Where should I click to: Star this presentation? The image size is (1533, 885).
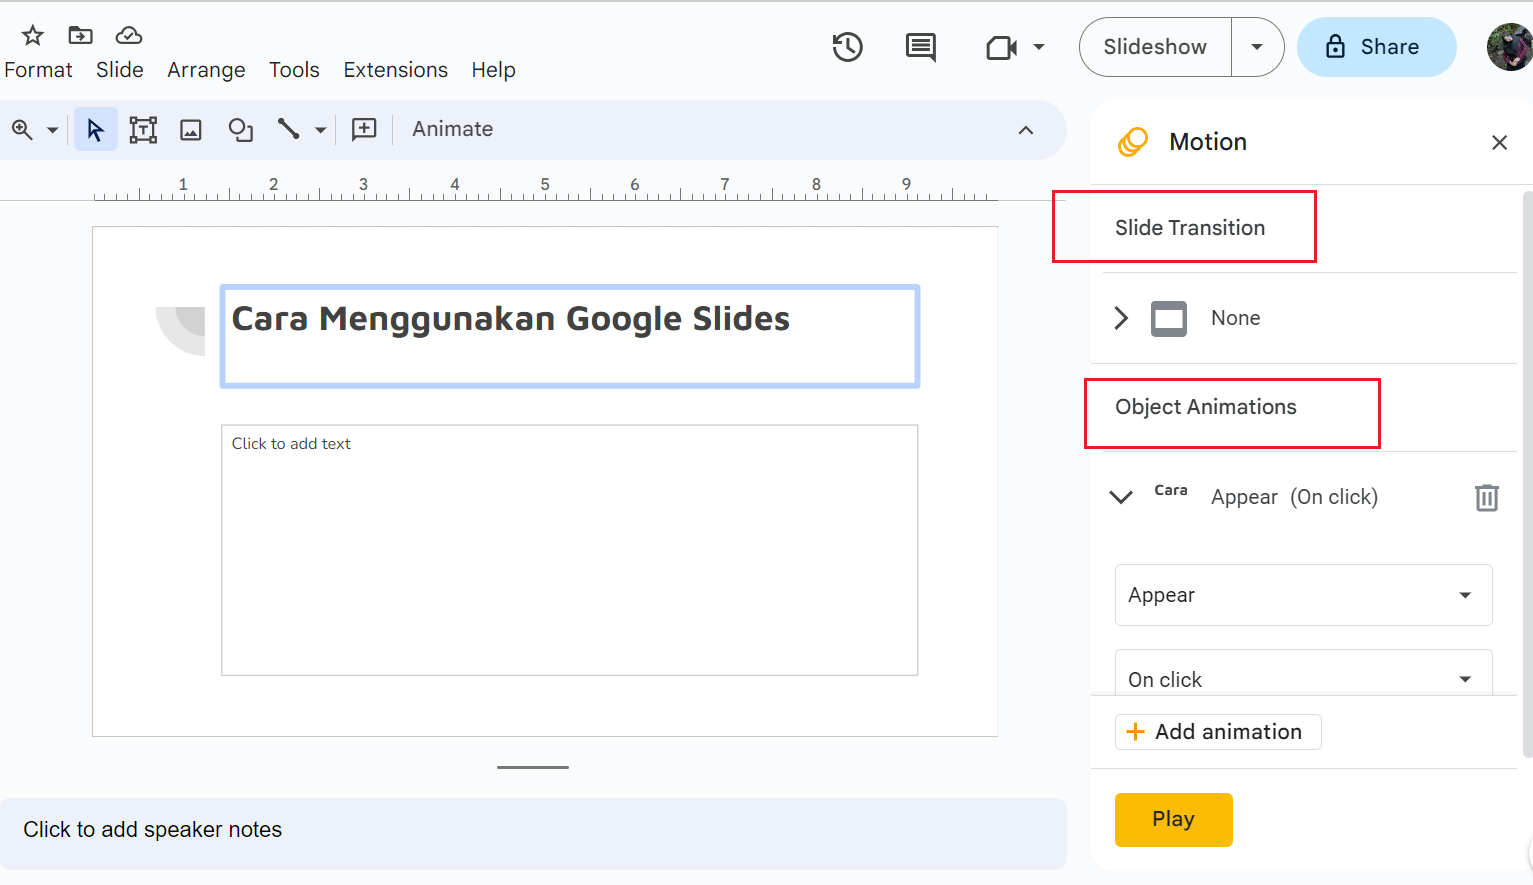point(30,34)
